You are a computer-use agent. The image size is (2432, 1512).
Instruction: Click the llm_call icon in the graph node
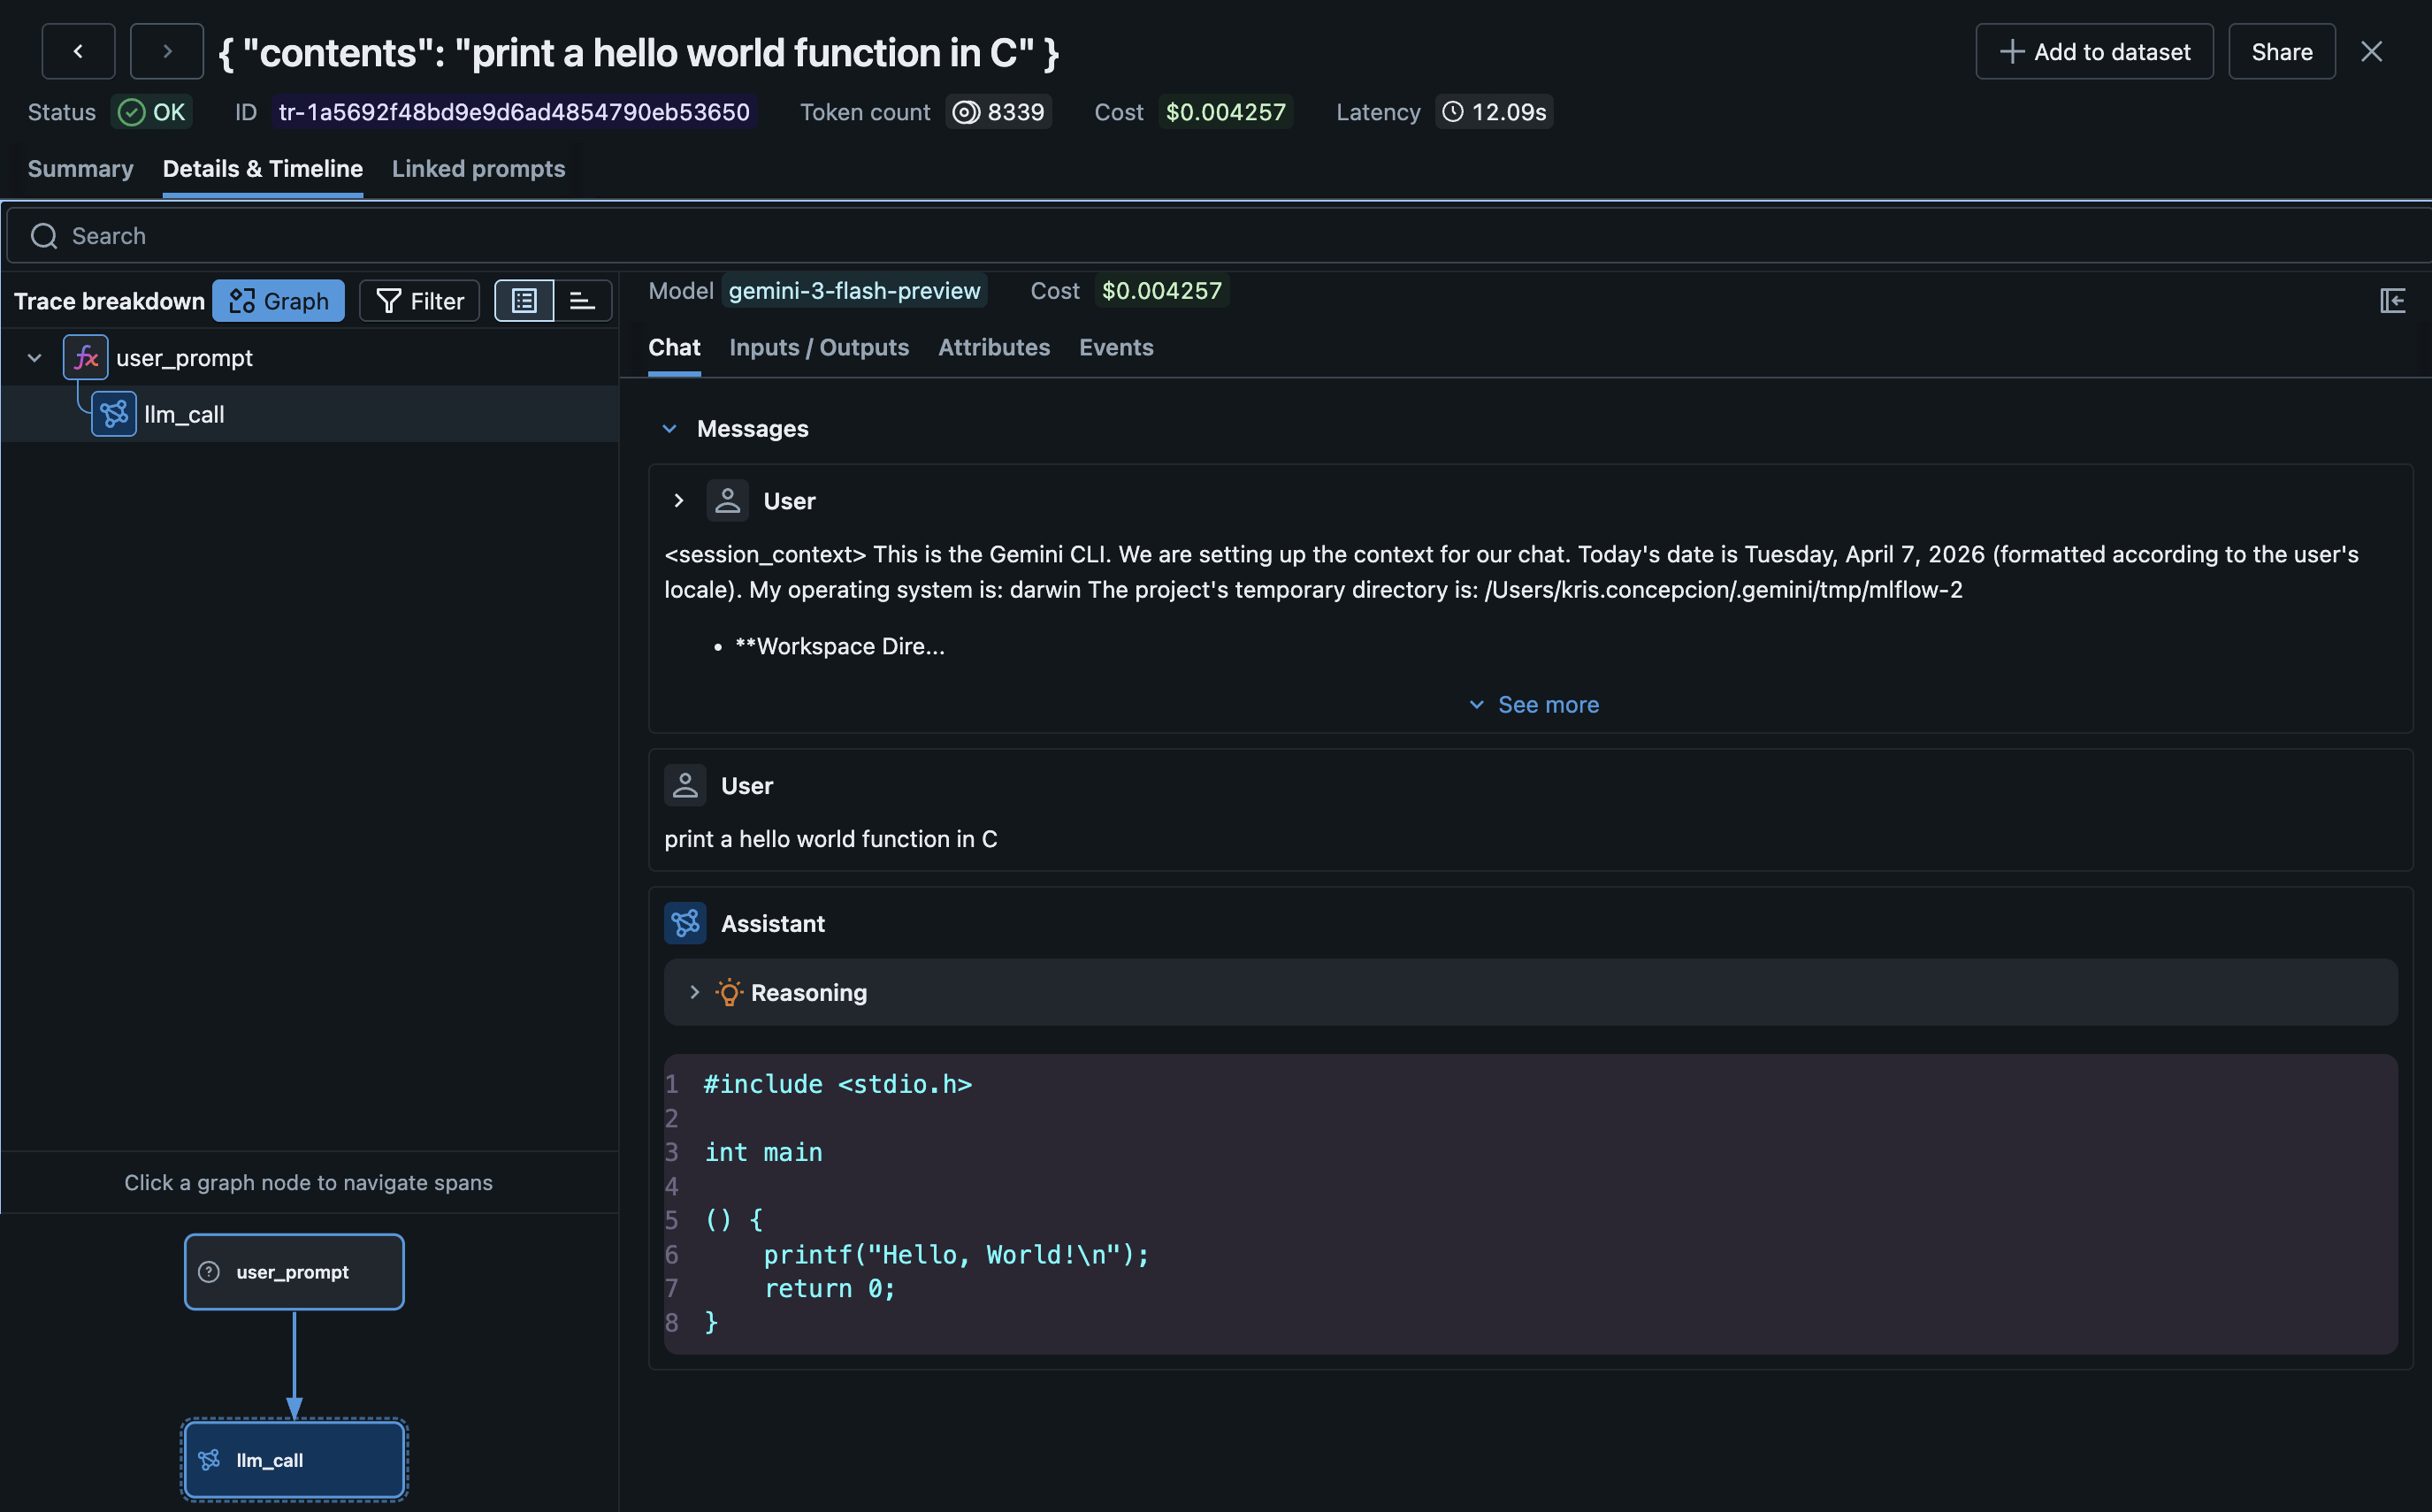209,1460
